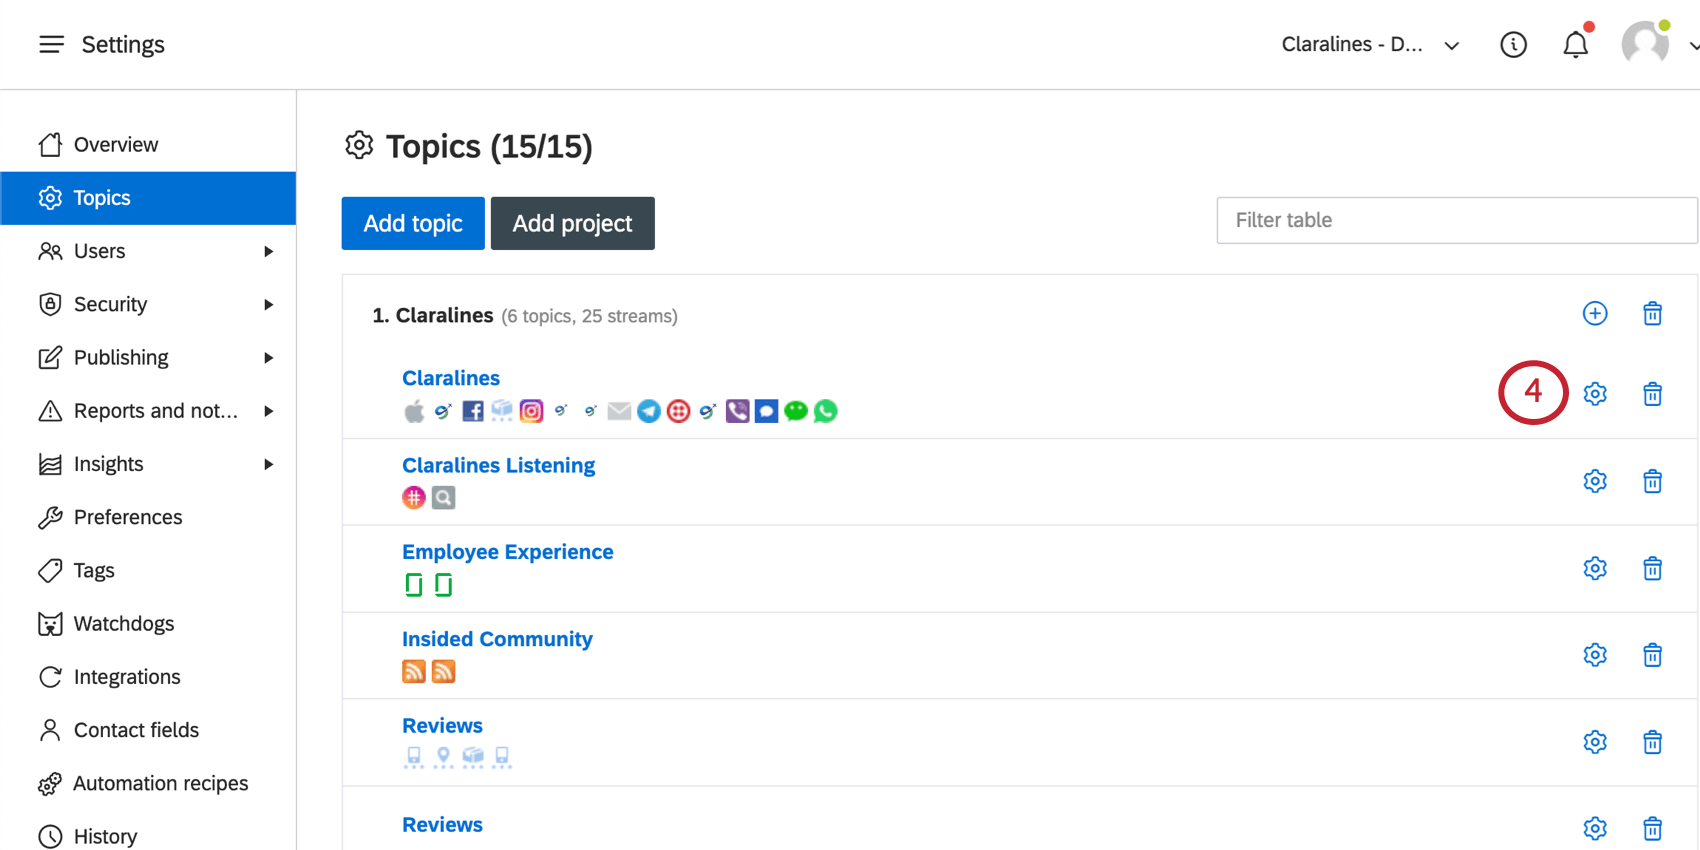
Task: Click the trash icon for the Claralines topic
Action: [1652, 393]
